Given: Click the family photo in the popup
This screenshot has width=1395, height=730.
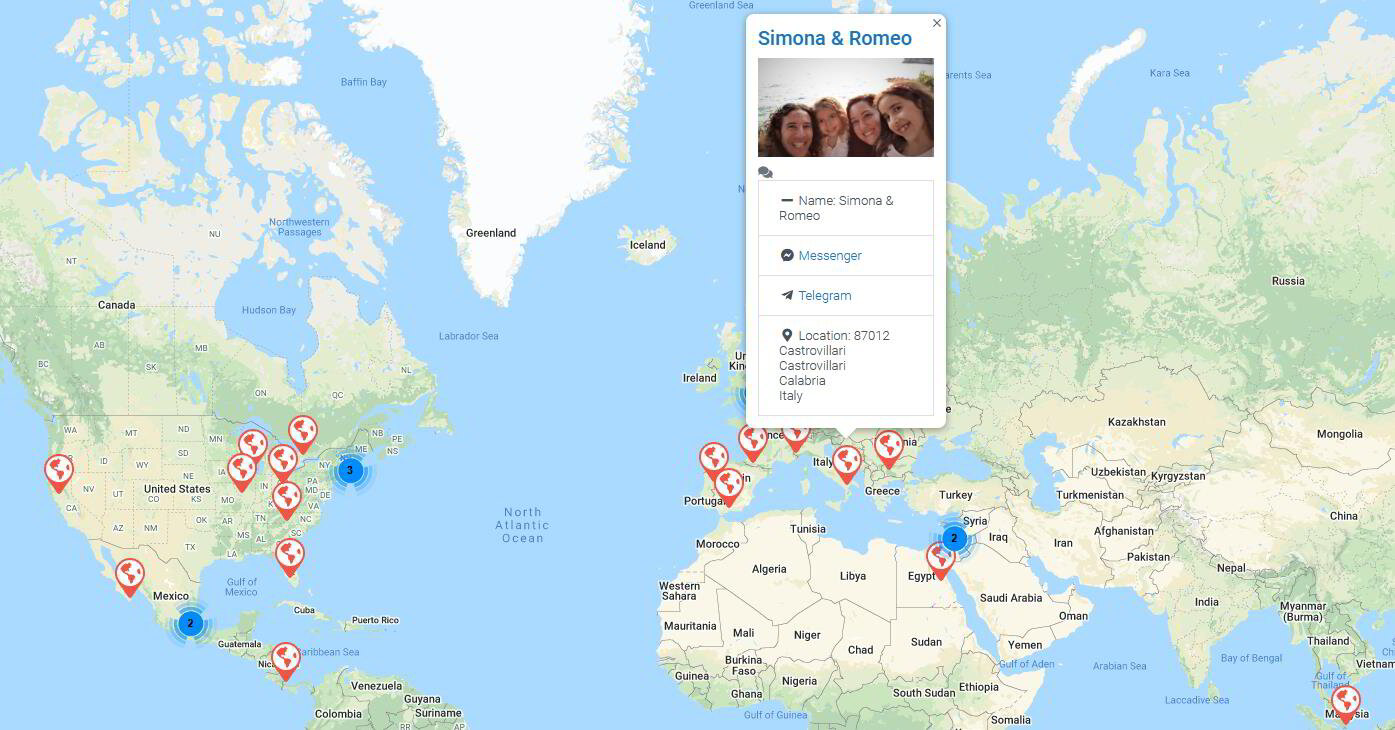Looking at the screenshot, I should click(845, 107).
